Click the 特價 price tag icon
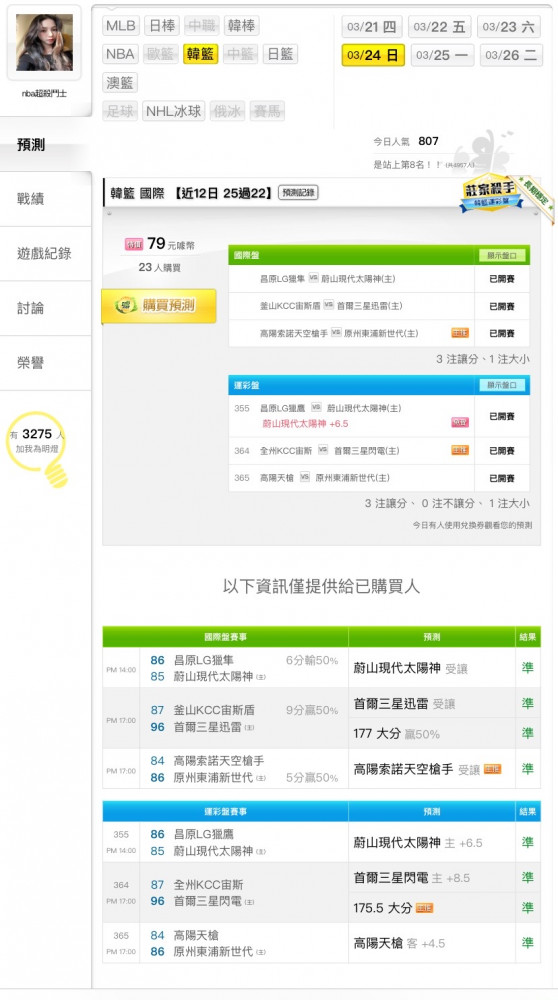 pos(134,244)
